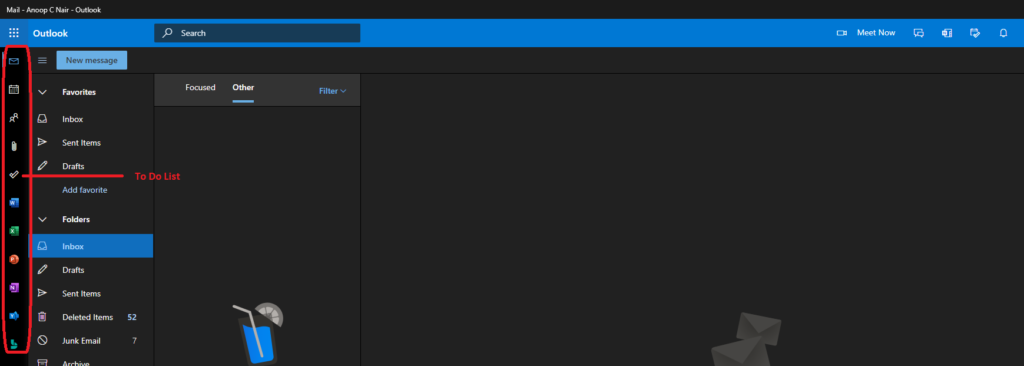Click the Favorites heading text
This screenshot has height=366, width=1024.
coord(79,92)
